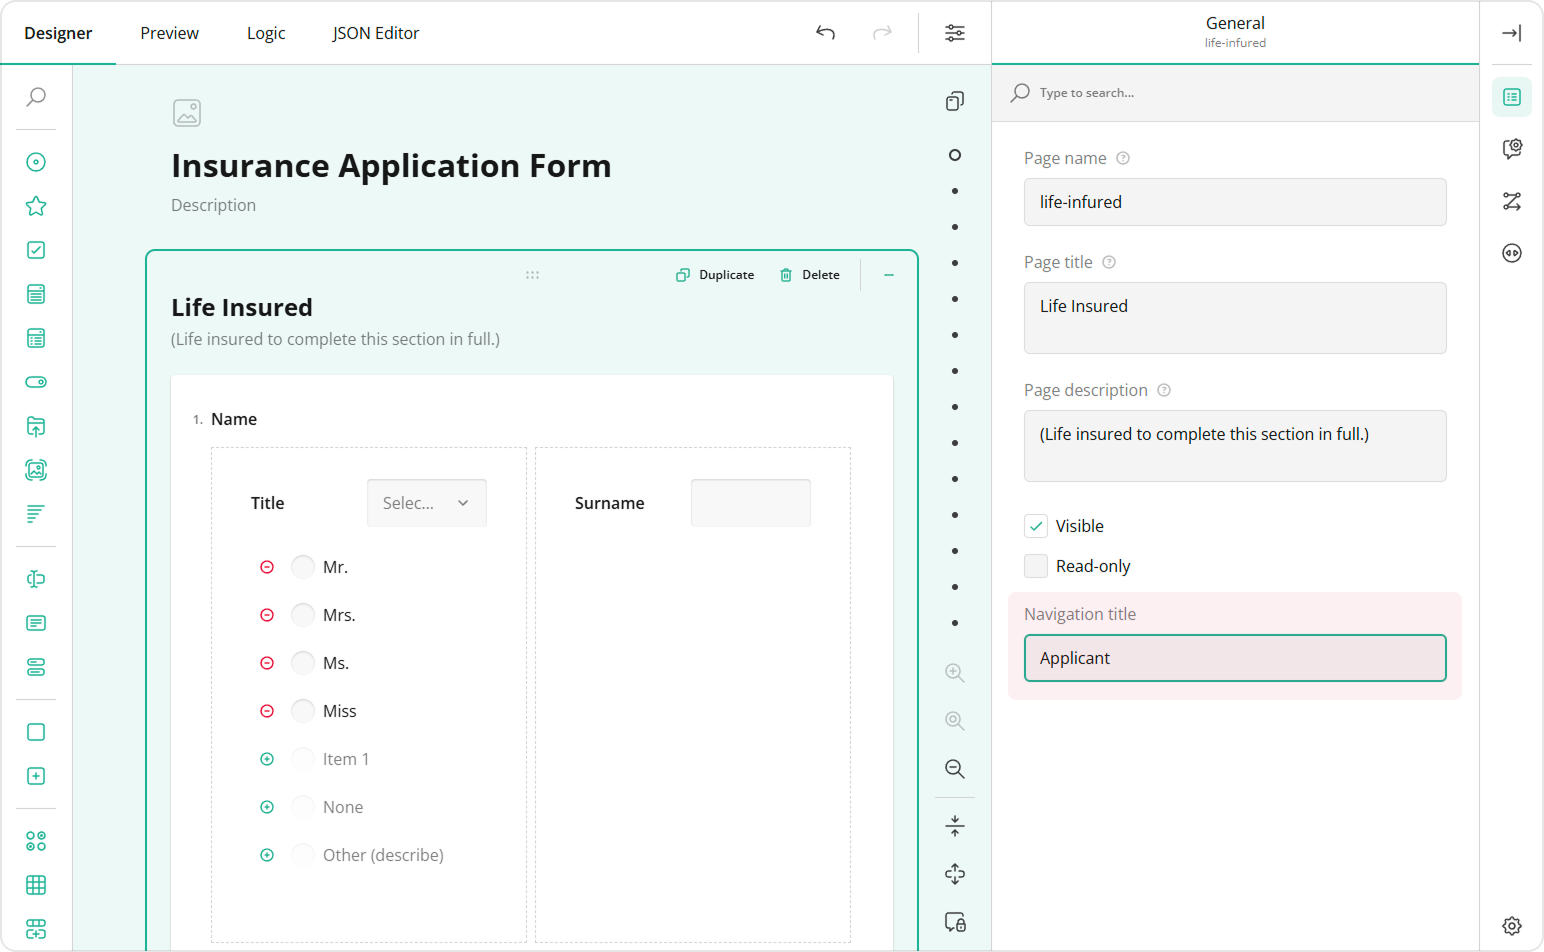Open the JSON Editor tab
Screen dimensions: 1544x952
(375, 33)
